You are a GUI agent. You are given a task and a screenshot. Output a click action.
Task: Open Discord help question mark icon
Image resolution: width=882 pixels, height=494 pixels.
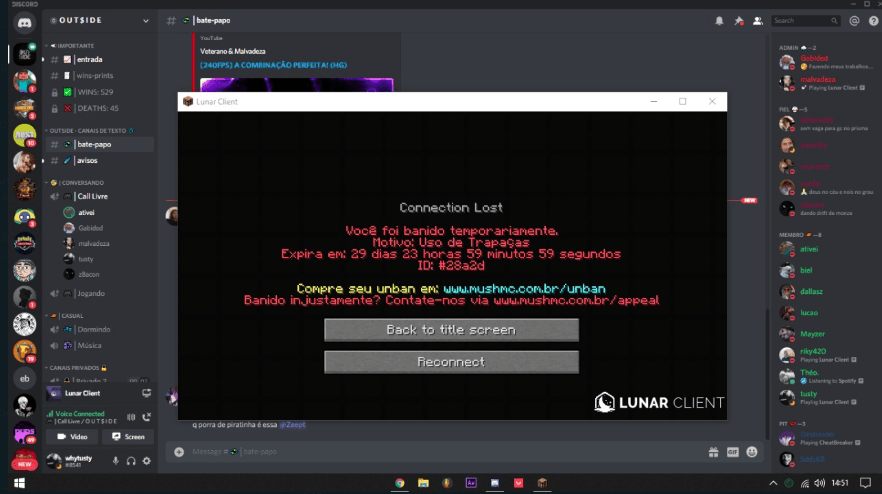pyautogui.click(x=873, y=21)
